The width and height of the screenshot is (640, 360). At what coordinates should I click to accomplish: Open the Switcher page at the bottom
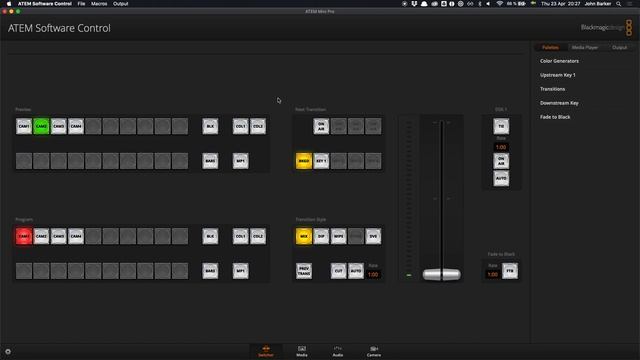tap(266, 351)
